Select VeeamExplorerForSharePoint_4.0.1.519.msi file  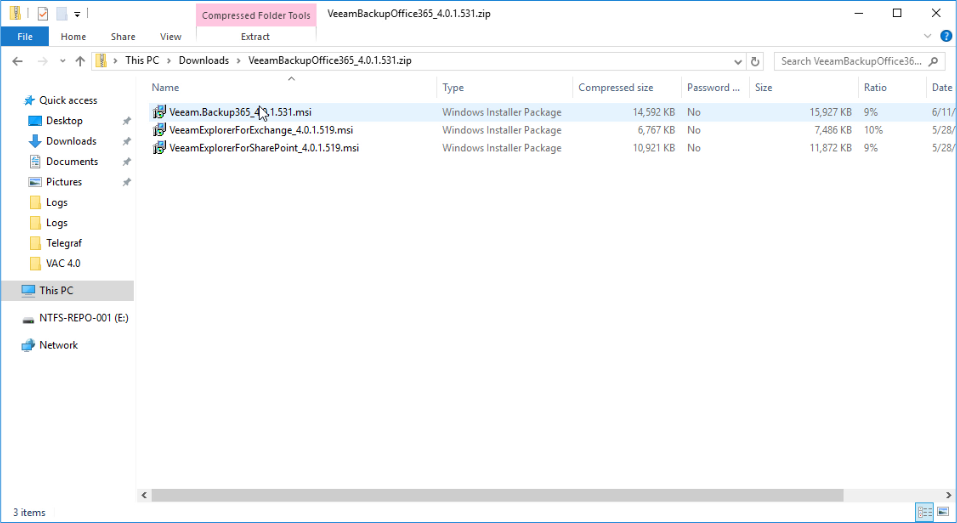264,148
